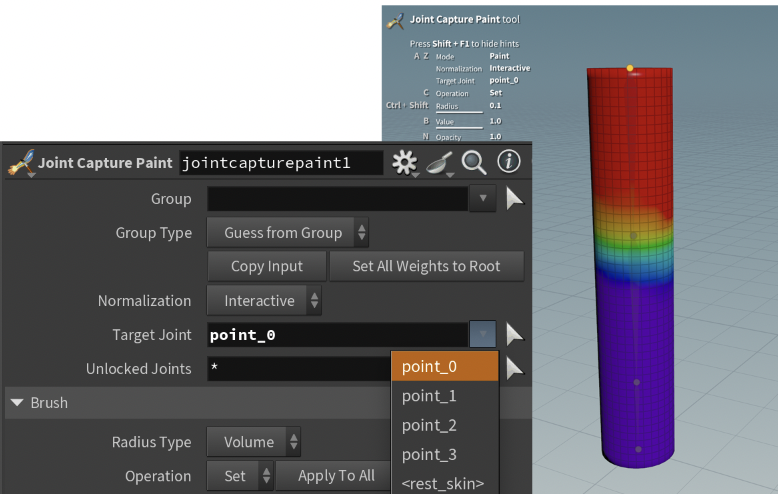
Task: Click the bake pan icon in header
Action: tap(440, 163)
